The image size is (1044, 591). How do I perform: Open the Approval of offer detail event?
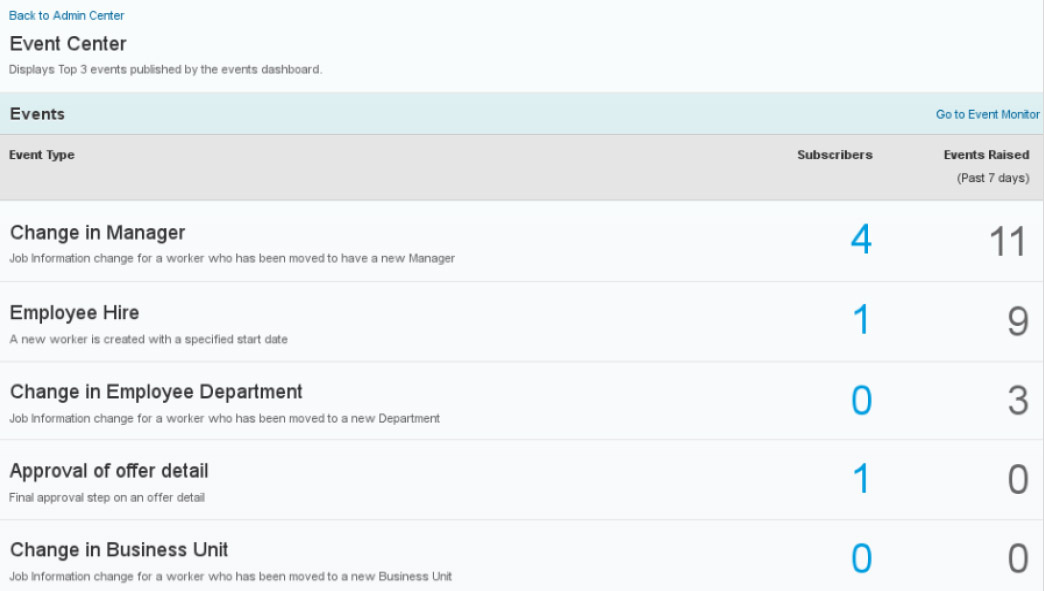tap(109, 470)
